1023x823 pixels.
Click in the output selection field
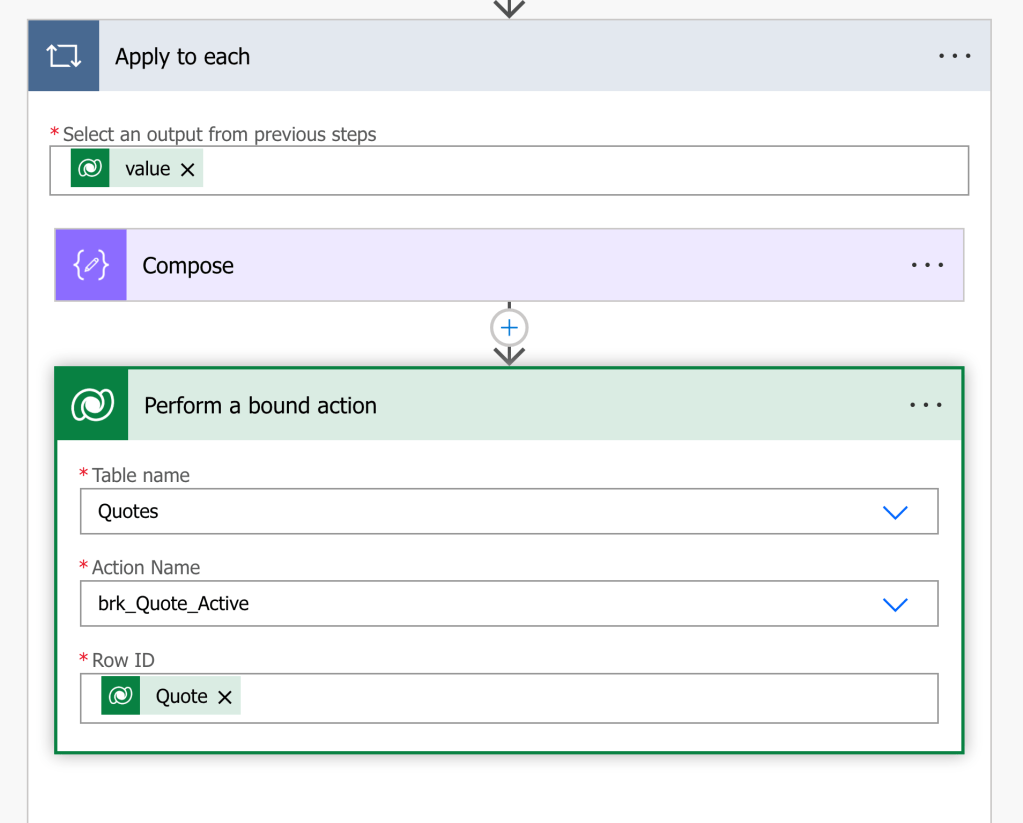(580, 170)
